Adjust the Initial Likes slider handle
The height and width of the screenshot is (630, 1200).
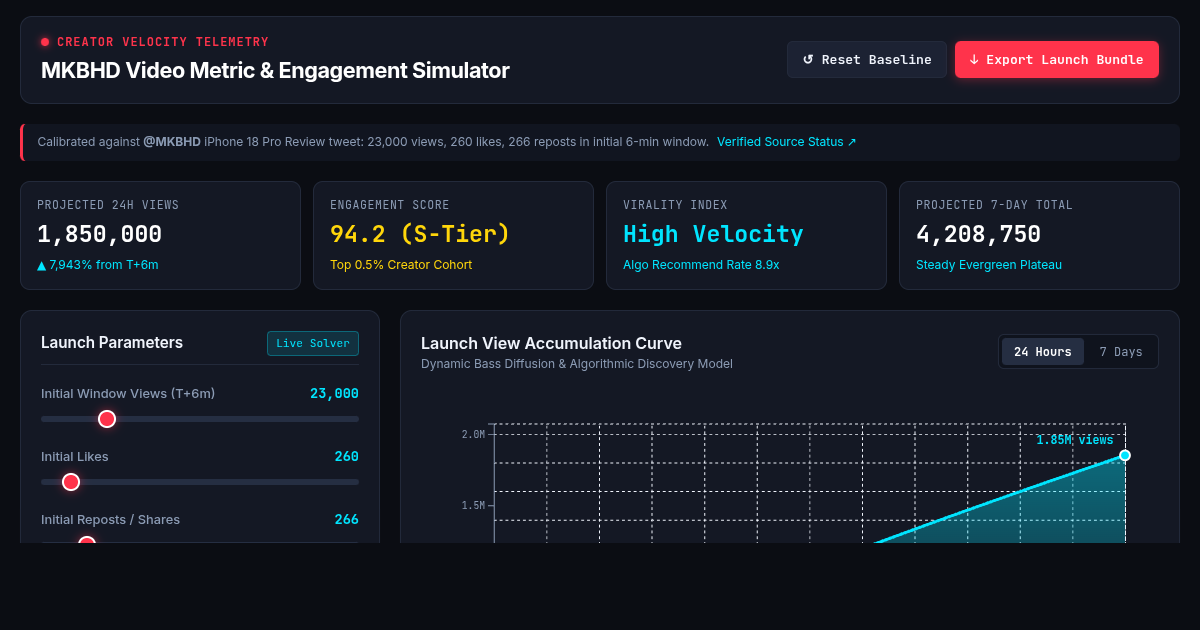point(71,482)
